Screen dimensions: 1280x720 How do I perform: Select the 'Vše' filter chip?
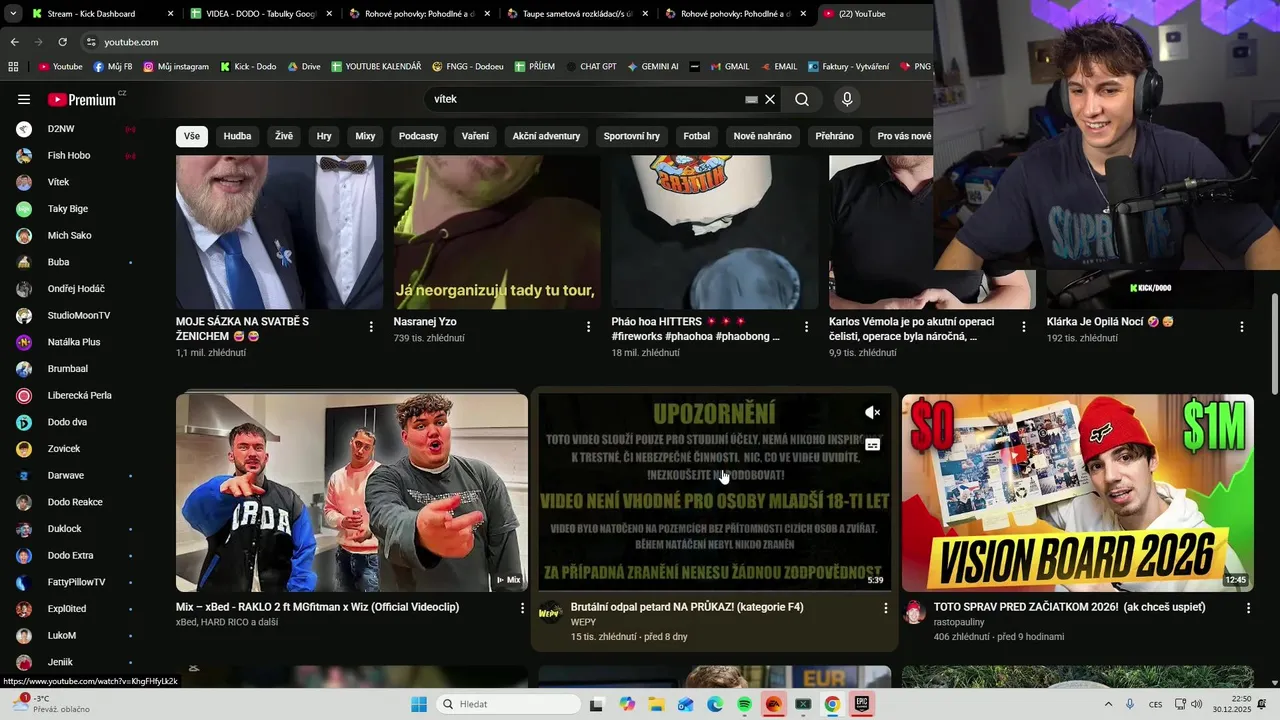point(192,136)
